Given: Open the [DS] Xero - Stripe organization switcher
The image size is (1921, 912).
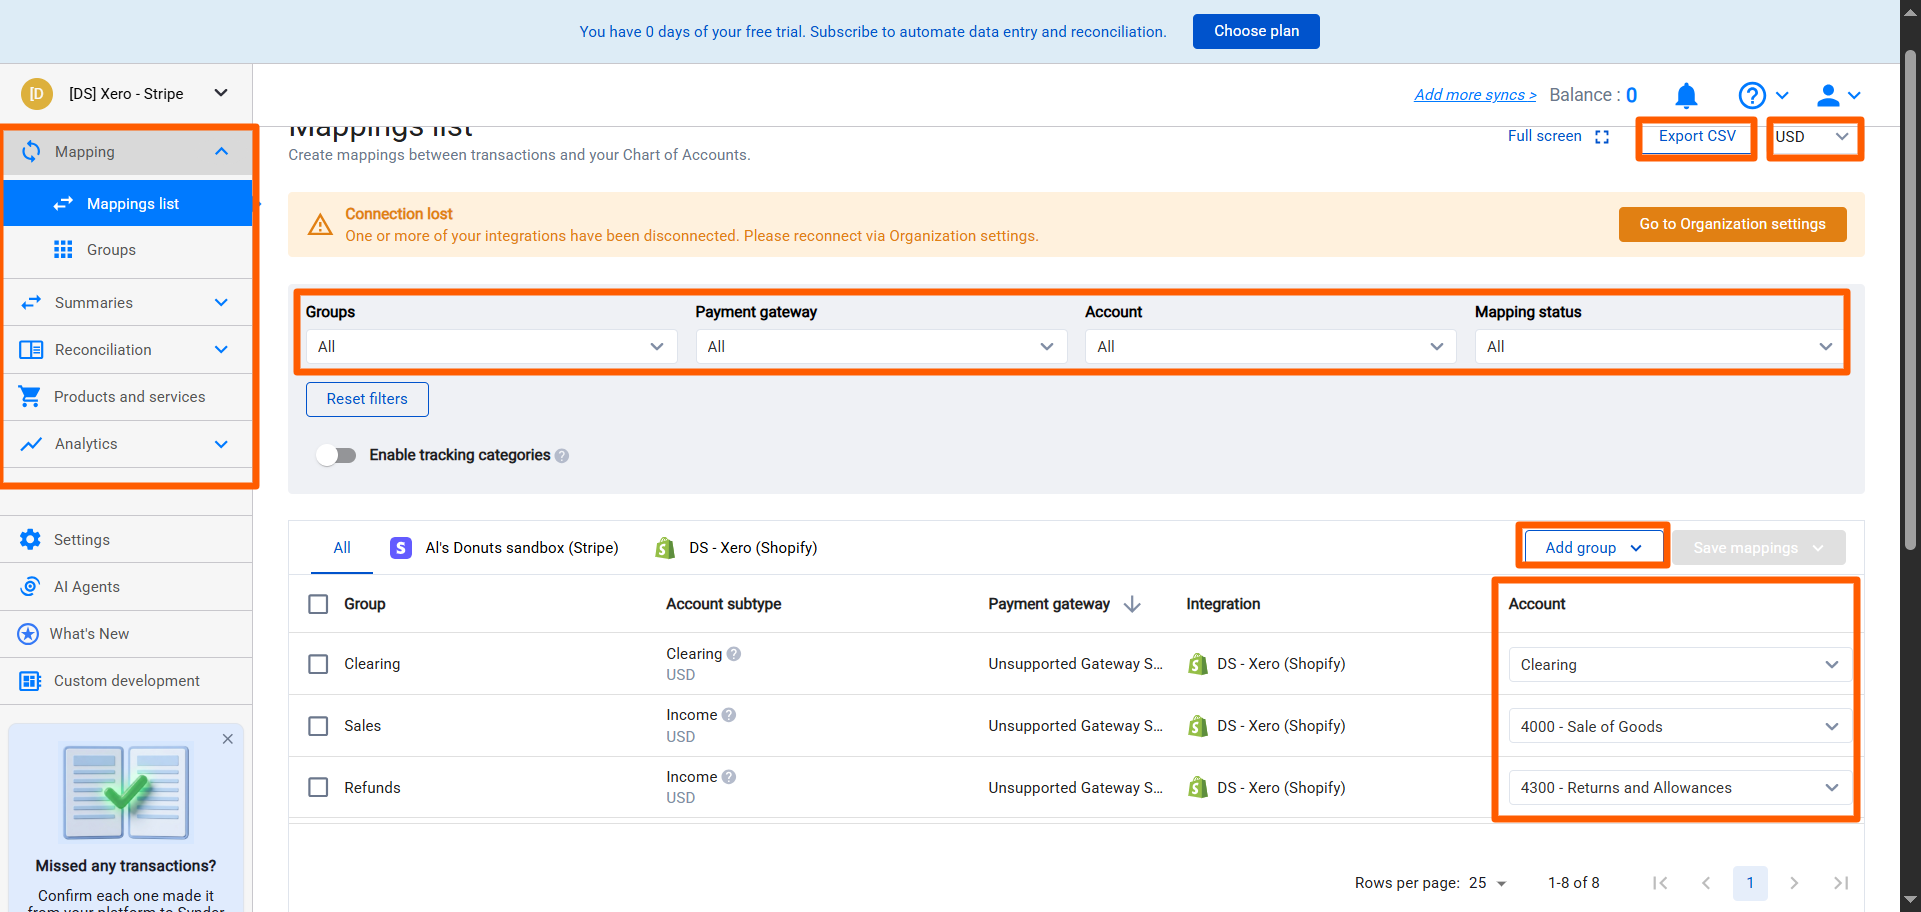Looking at the screenshot, I should [126, 93].
